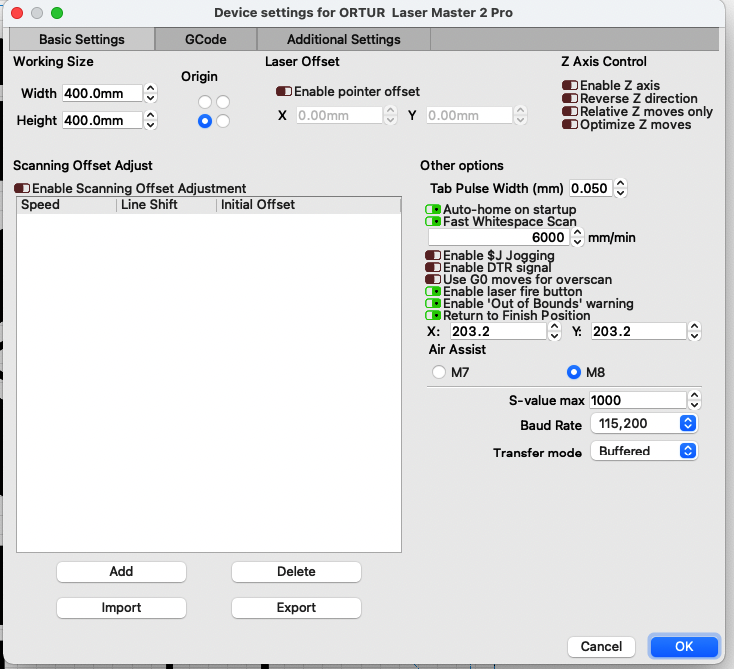This screenshot has height=669, width=734.
Task: Toggle Enable laser fire button
Action: coord(433,291)
